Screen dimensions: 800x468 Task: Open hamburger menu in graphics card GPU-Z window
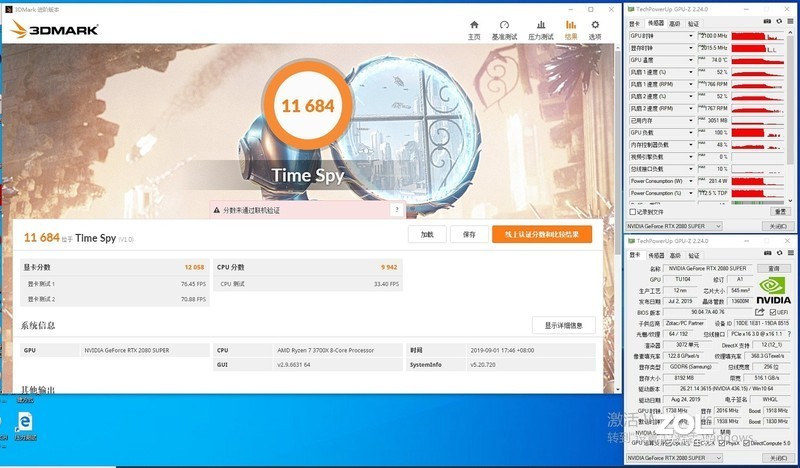click(x=790, y=253)
